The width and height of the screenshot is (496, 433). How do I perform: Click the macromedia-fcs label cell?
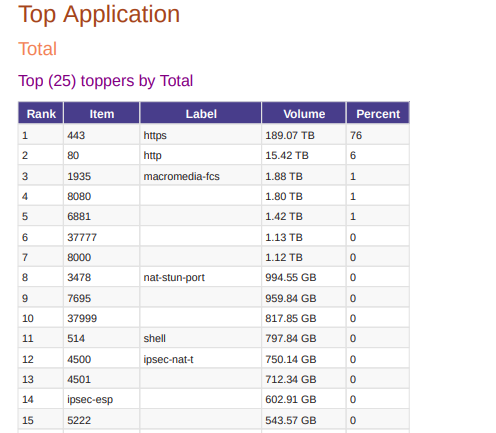pyautogui.click(x=201, y=176)
